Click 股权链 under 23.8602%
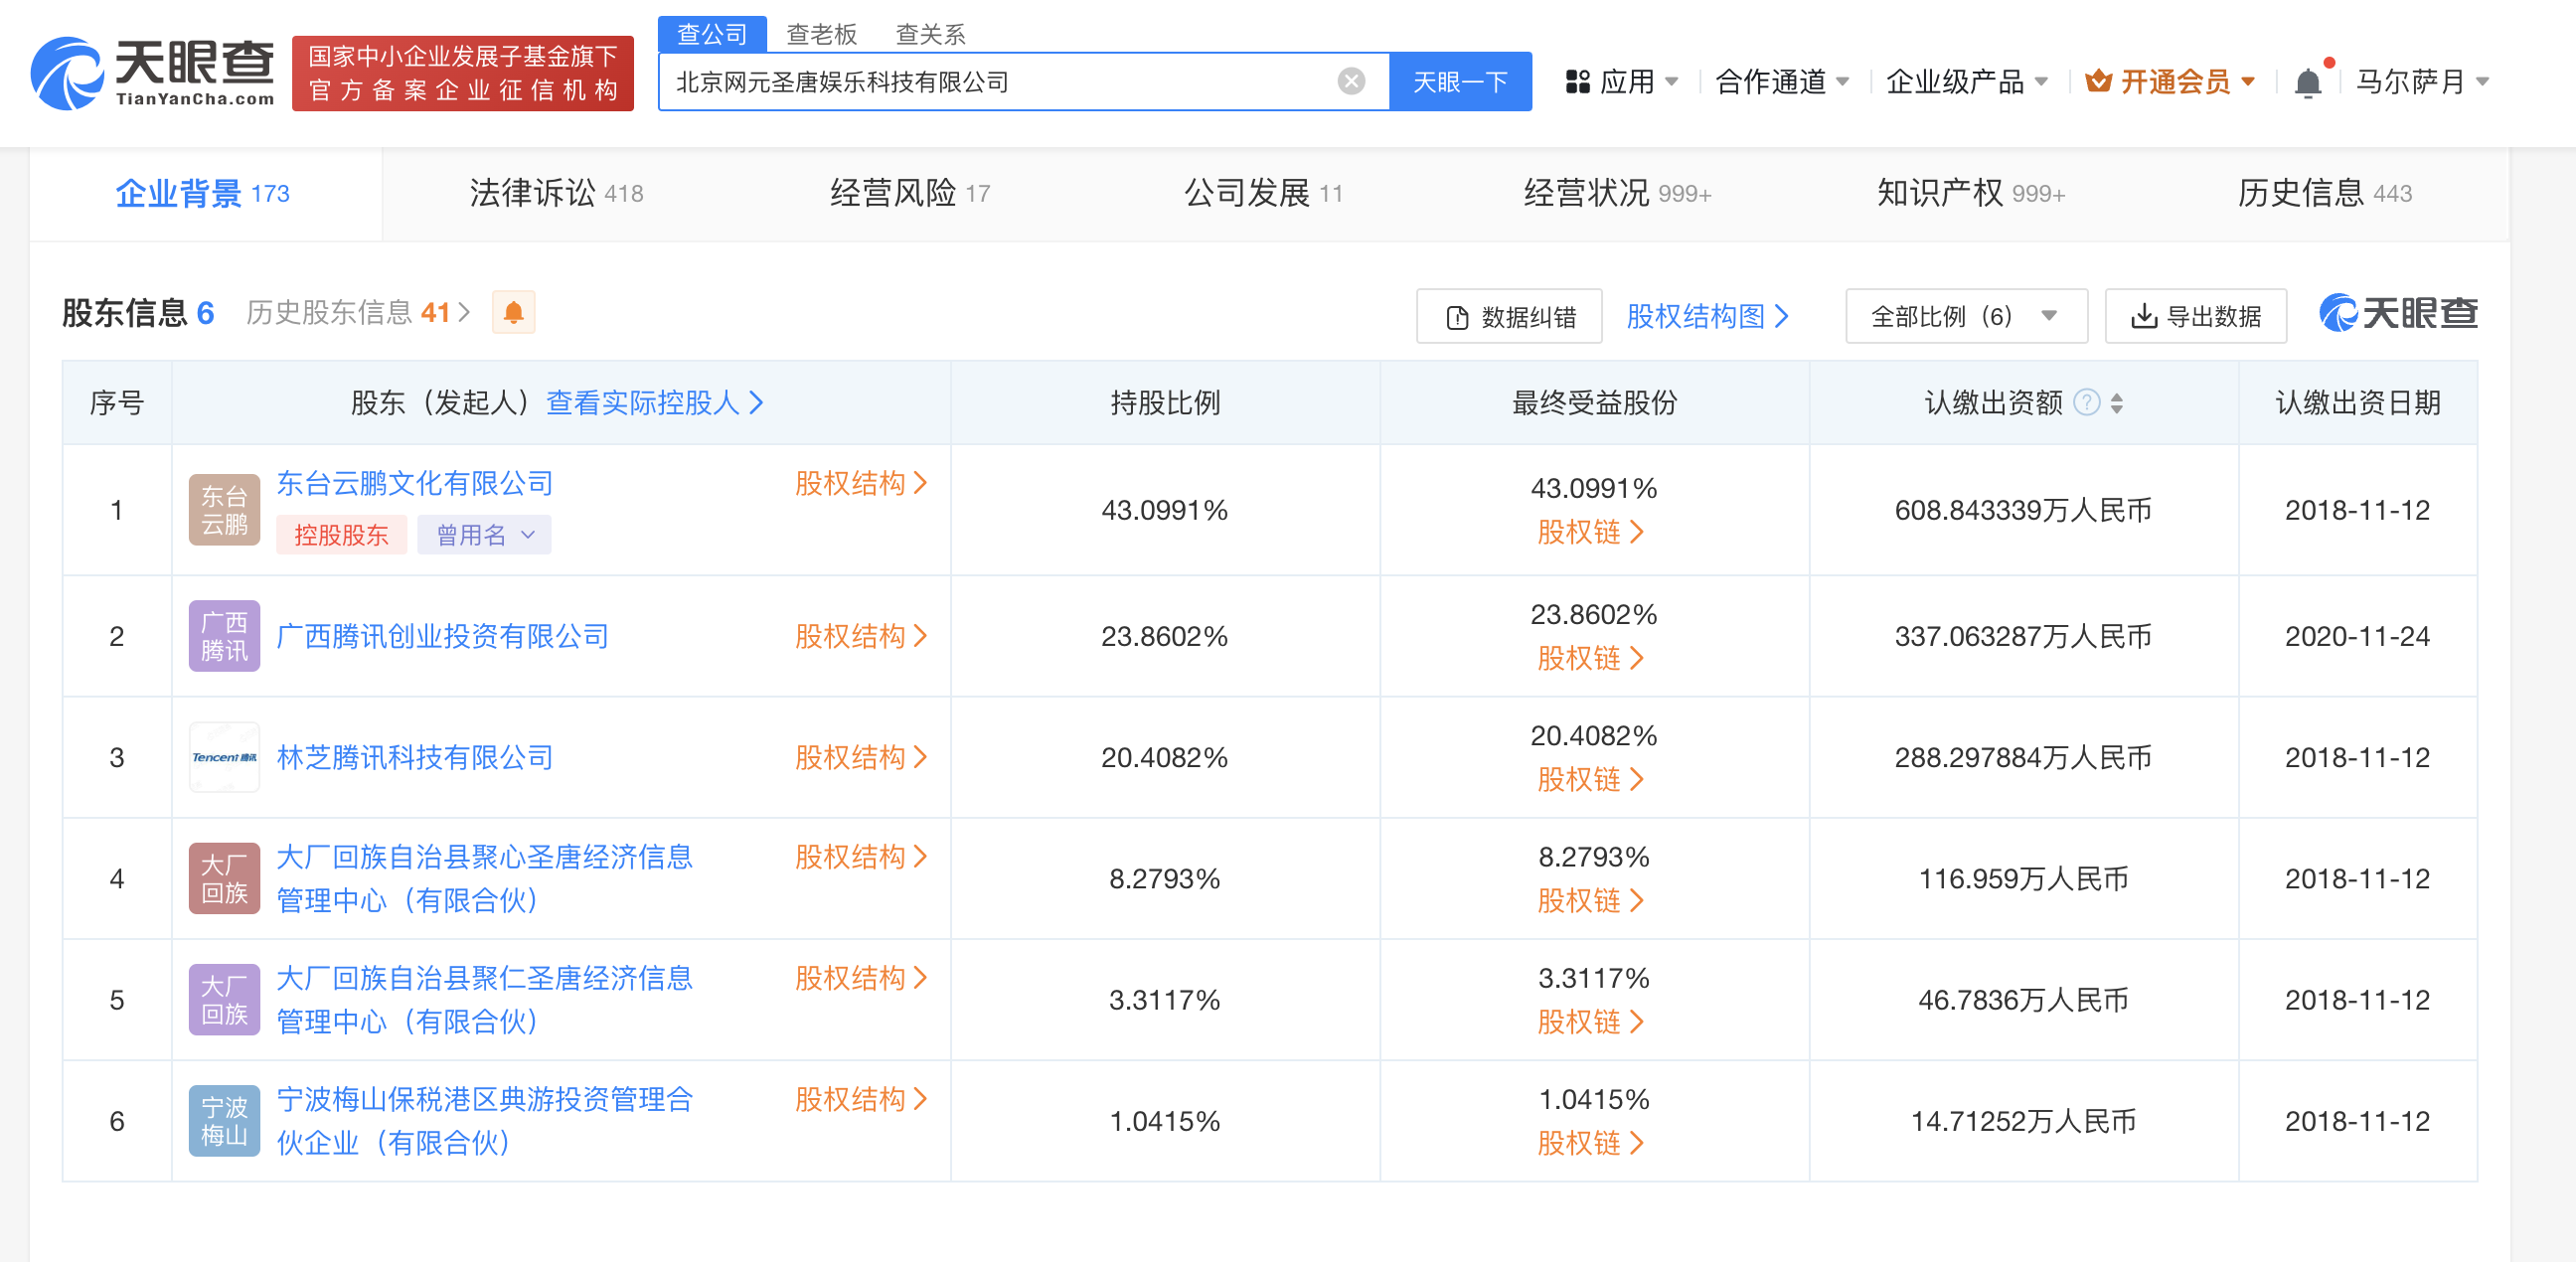The image size is (2576, 1262). point(1590,658)
